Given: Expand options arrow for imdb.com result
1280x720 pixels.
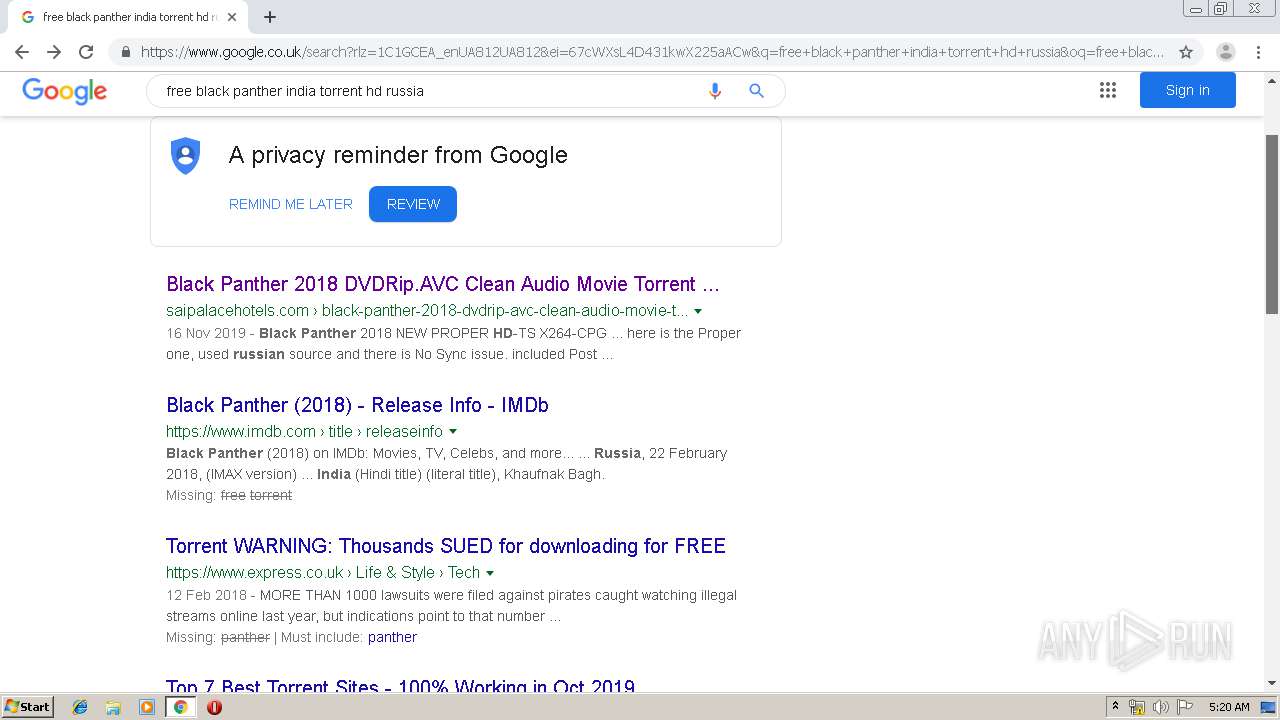Looking at the screenshot, I should (x=453, y=432).
